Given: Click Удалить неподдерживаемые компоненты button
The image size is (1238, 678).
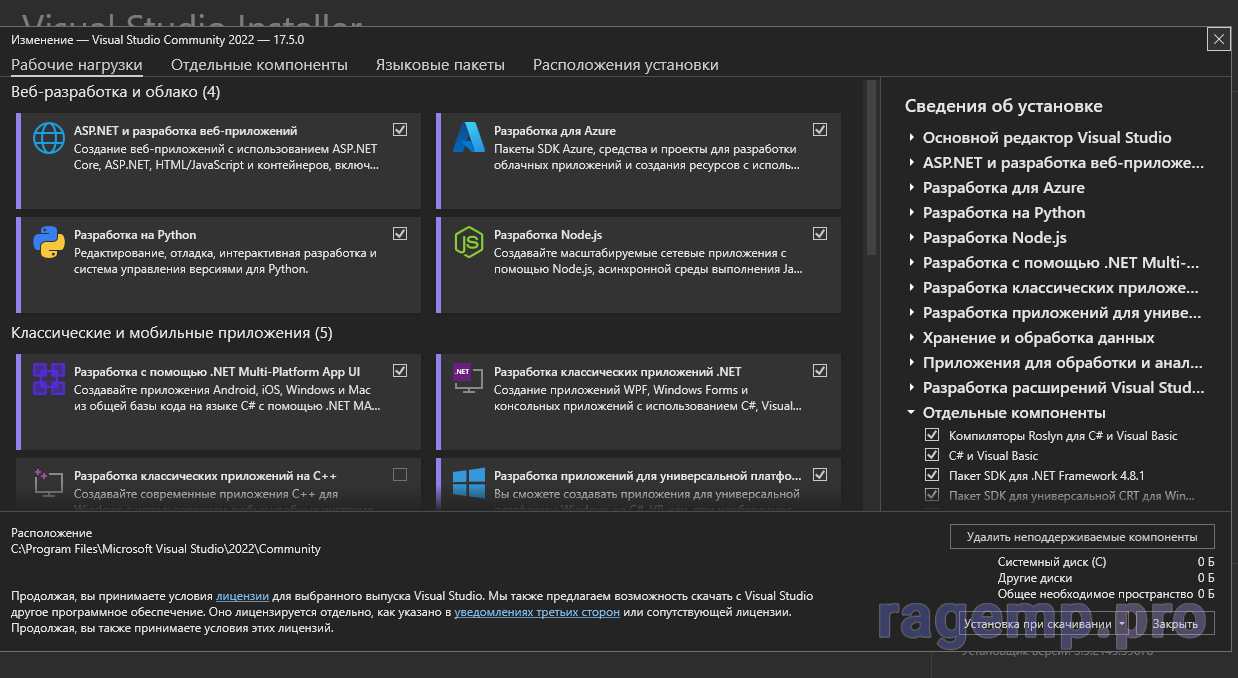Looking at the screenshot, I should pyautogui.click(x=1082, y=536).
